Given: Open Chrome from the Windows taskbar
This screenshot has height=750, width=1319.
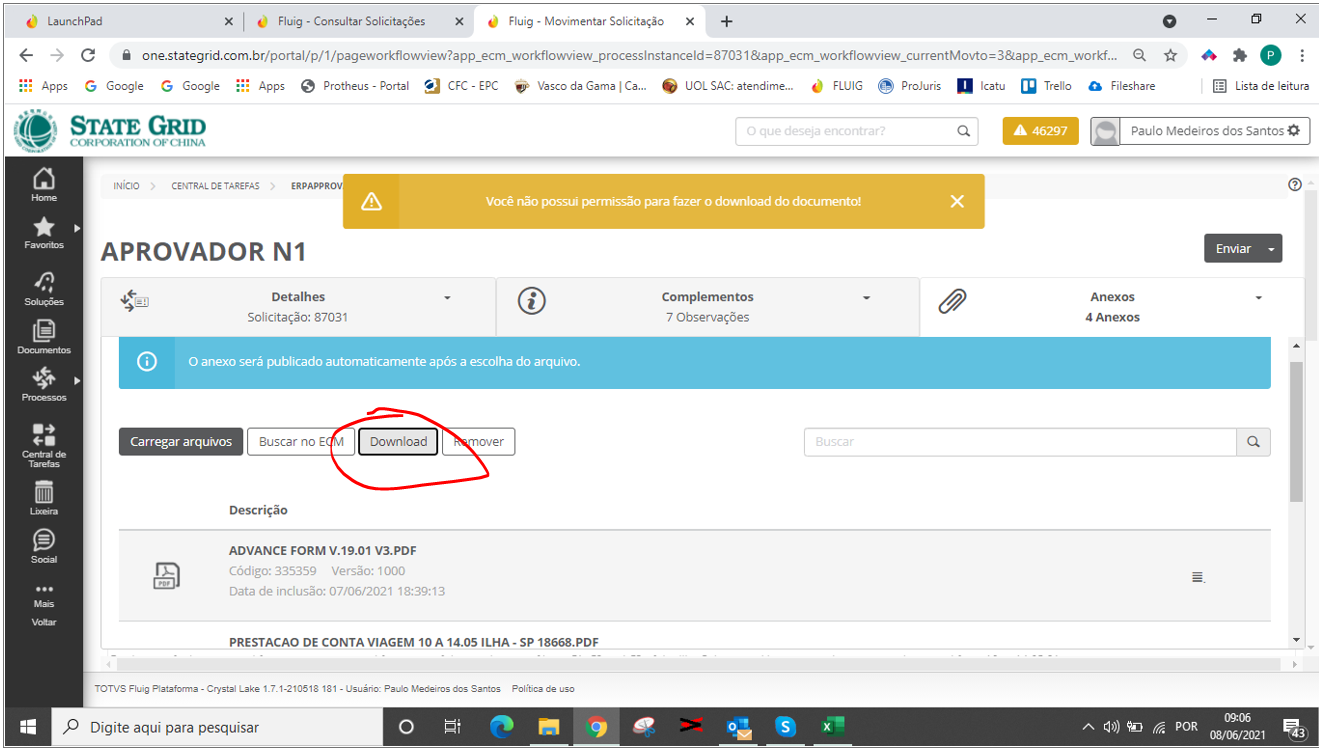Looking at the screenshot, I should (596, 727).
